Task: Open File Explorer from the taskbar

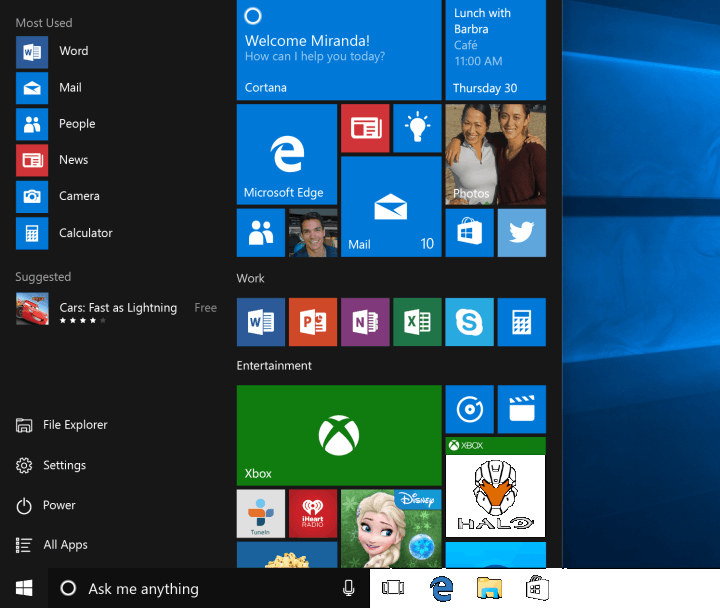Action: coord(489,588)
